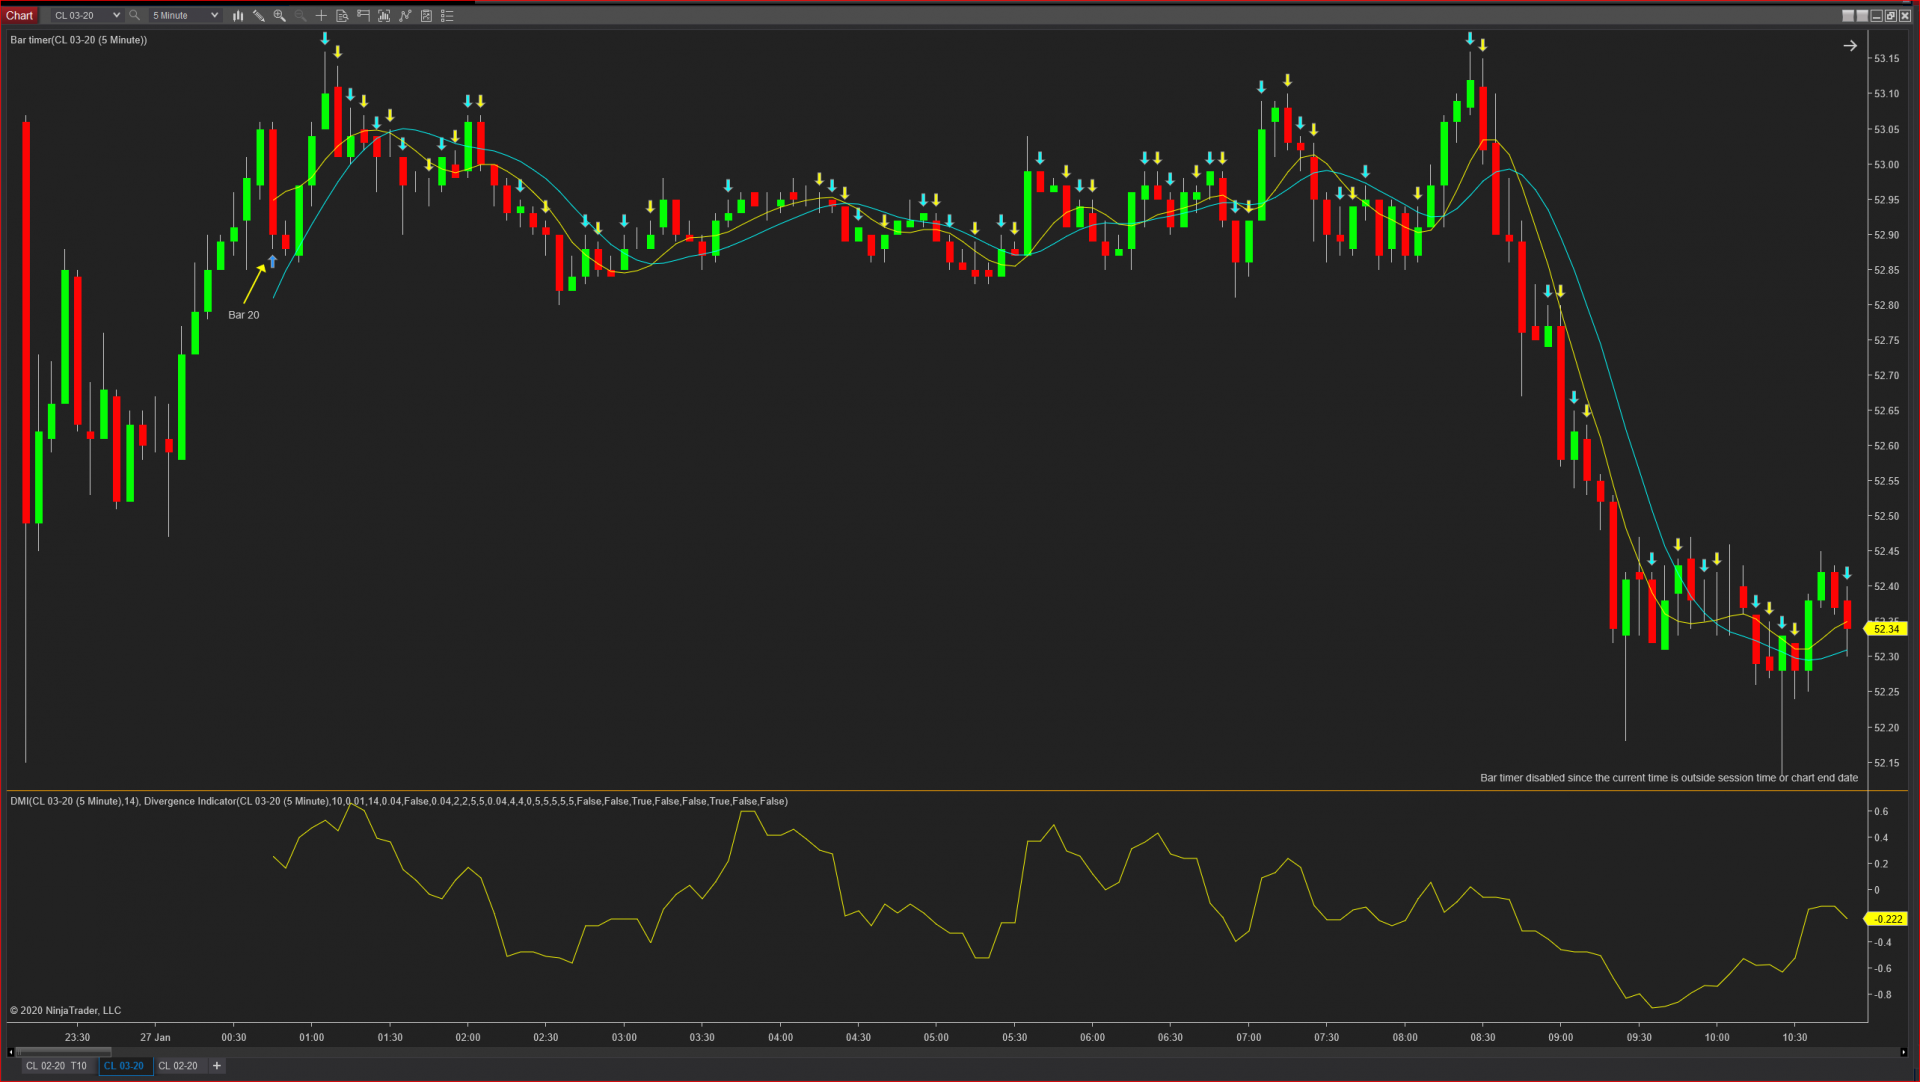Click the instrument search magnifier icon
This screenshot has width=1920, height=1082.
click(x=134, y=15)
